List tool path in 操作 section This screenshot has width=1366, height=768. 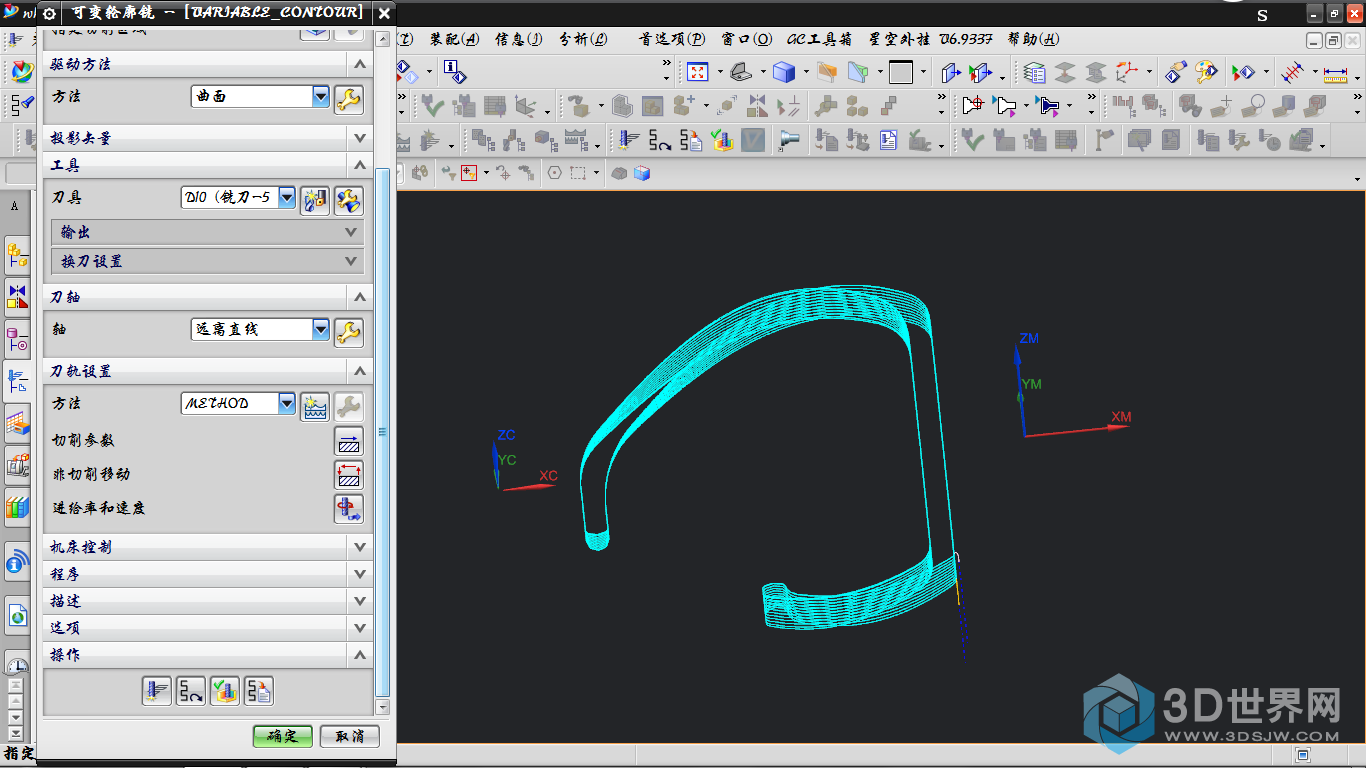[x=259, y=691]
